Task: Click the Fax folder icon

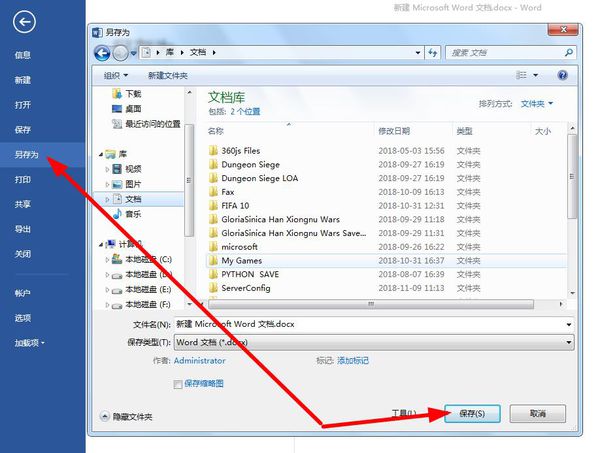Action: coord(213,192)
